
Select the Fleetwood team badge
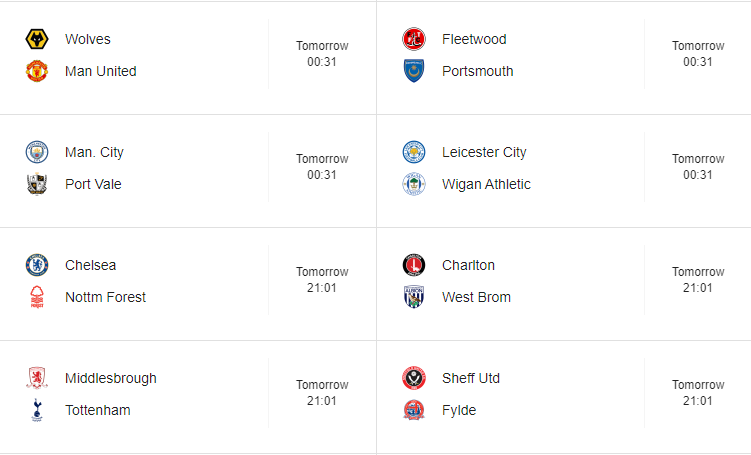click(414, 39)
